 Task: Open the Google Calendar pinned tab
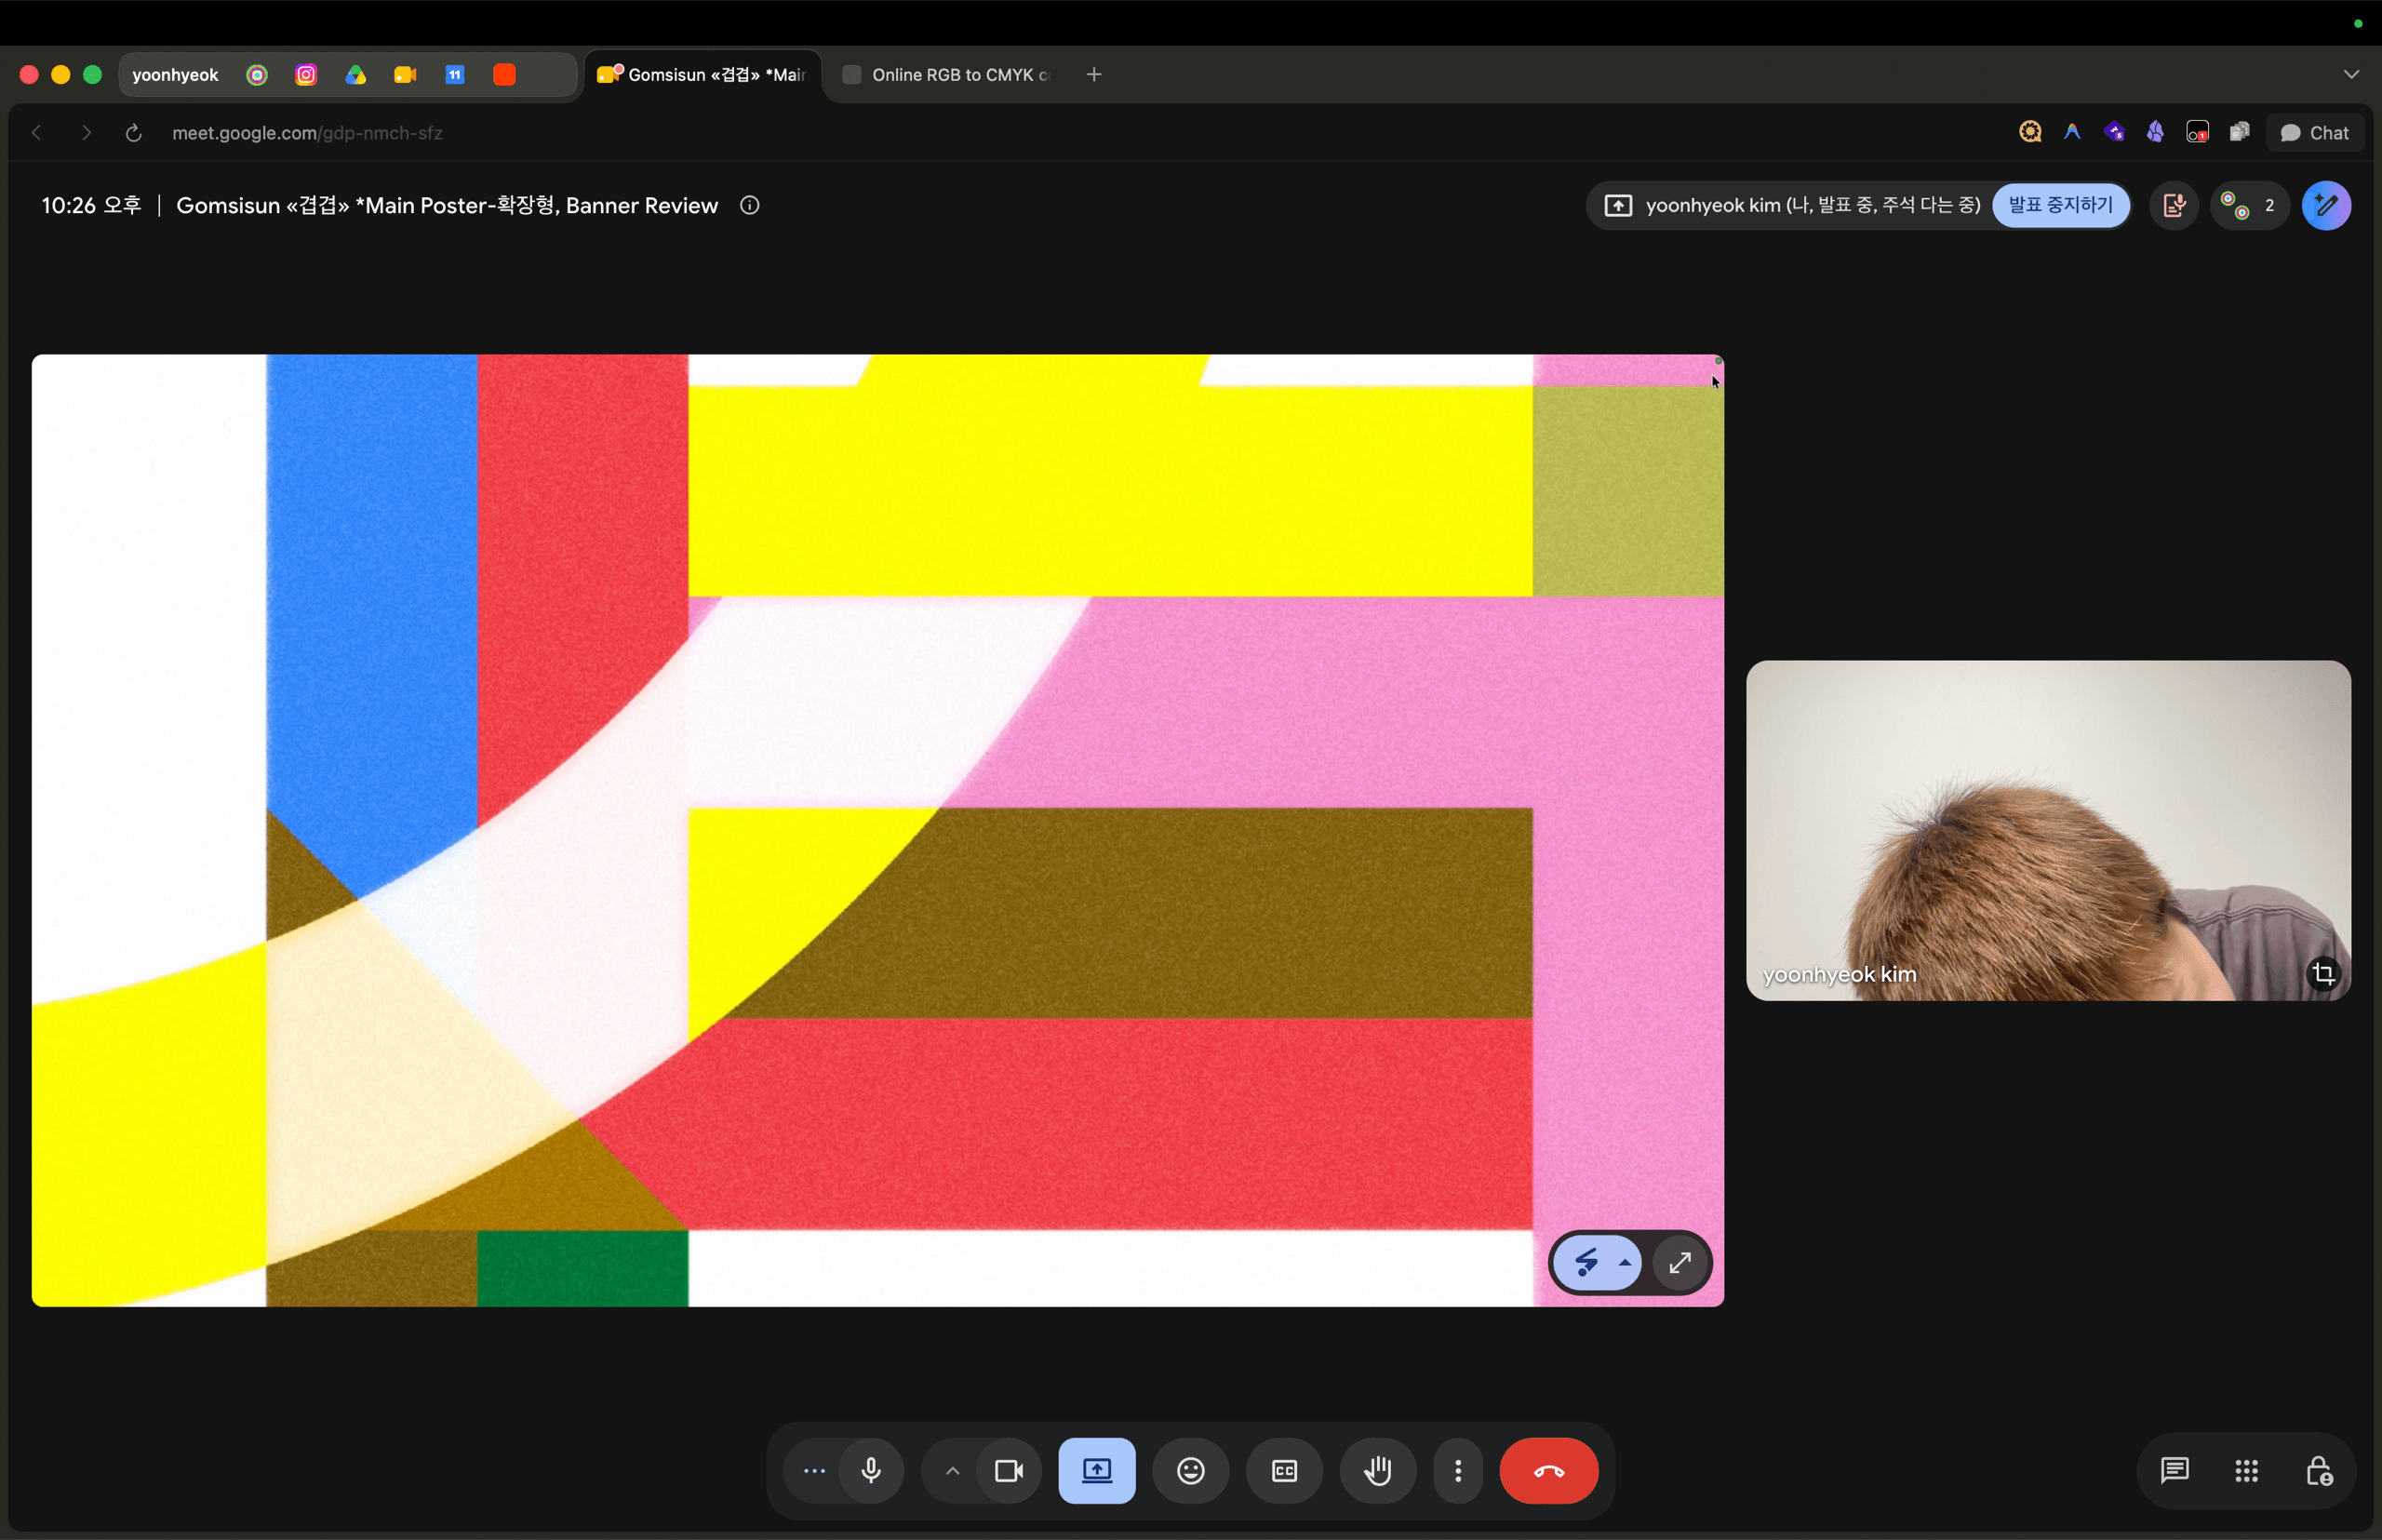pos(455,75)
